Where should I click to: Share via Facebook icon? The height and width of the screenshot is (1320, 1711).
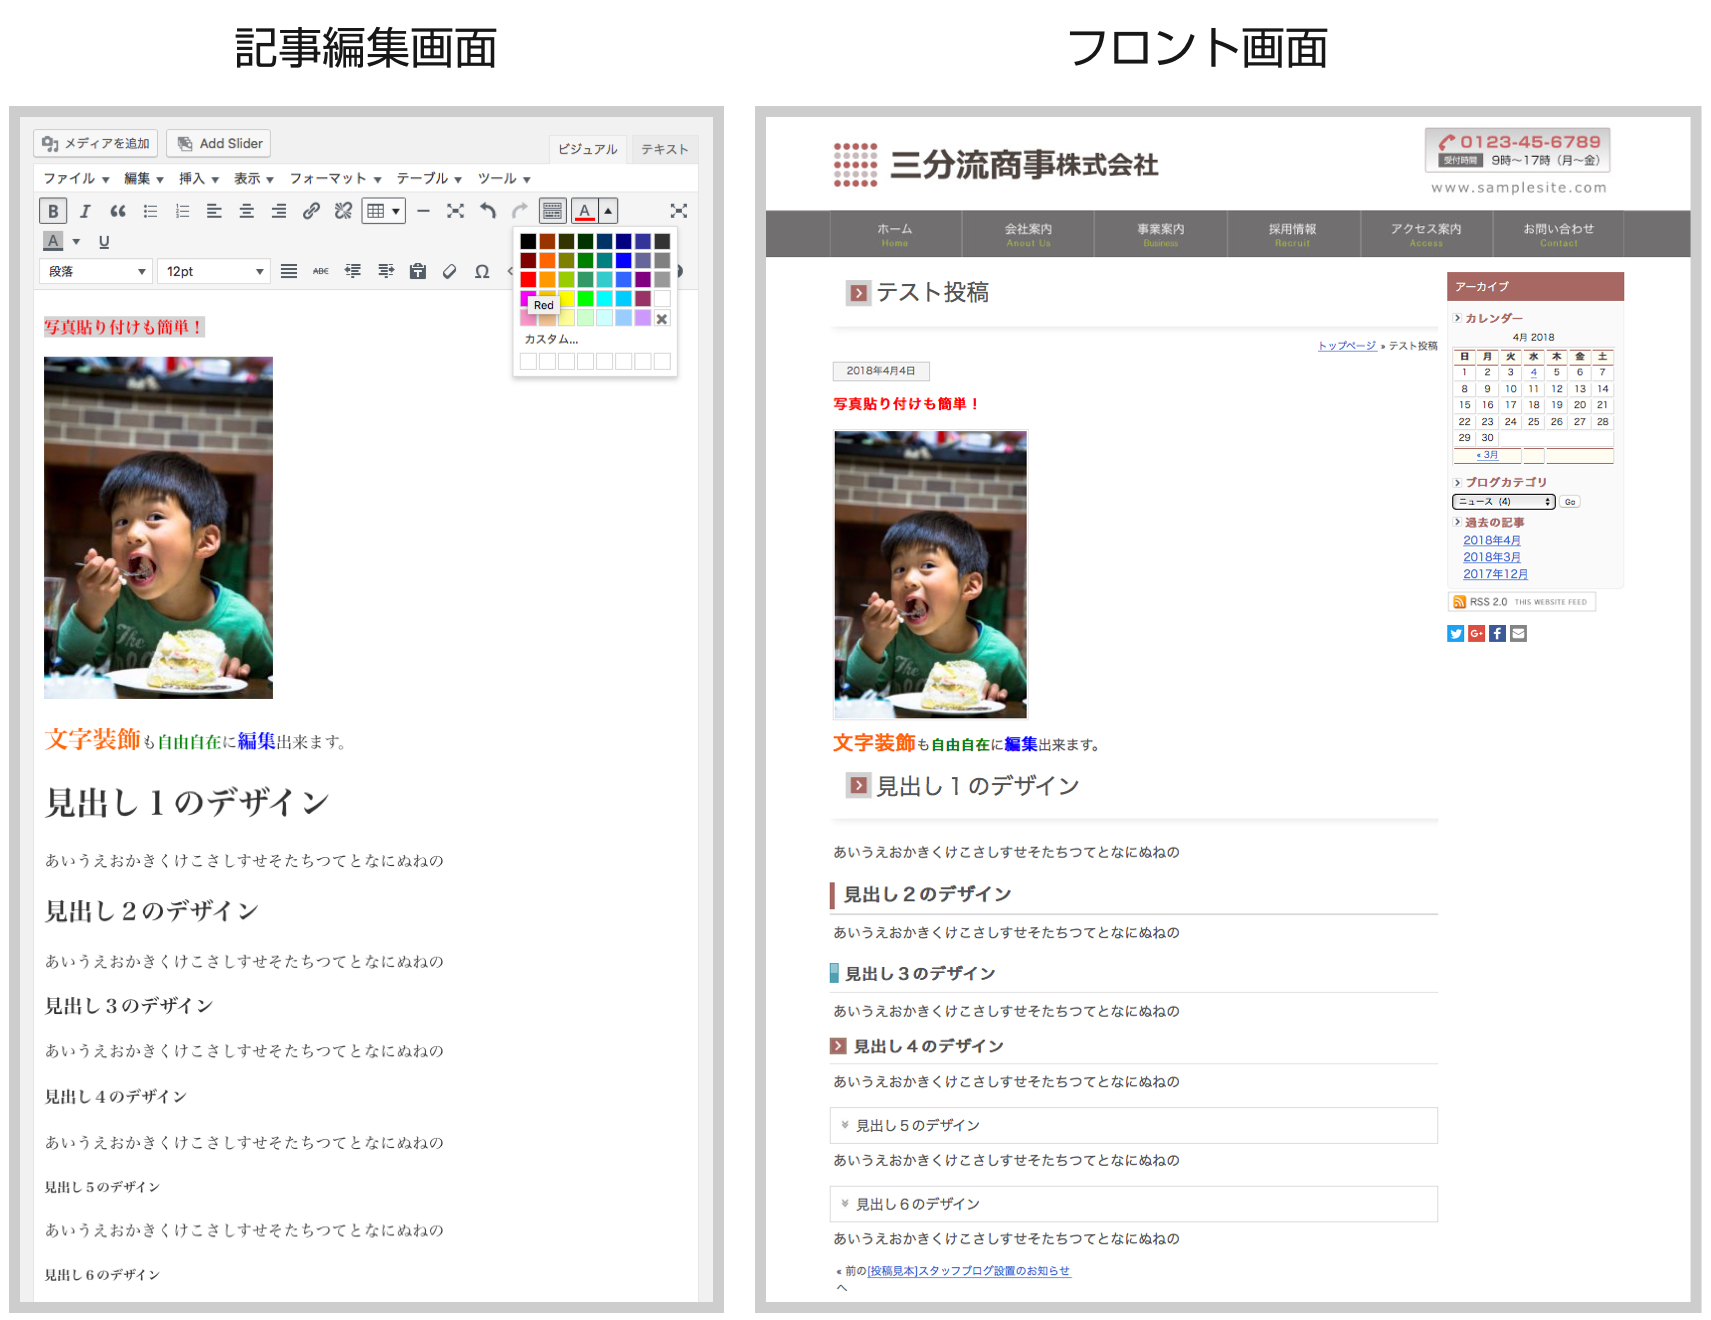pyautogui.click(x=1497, y=633)
